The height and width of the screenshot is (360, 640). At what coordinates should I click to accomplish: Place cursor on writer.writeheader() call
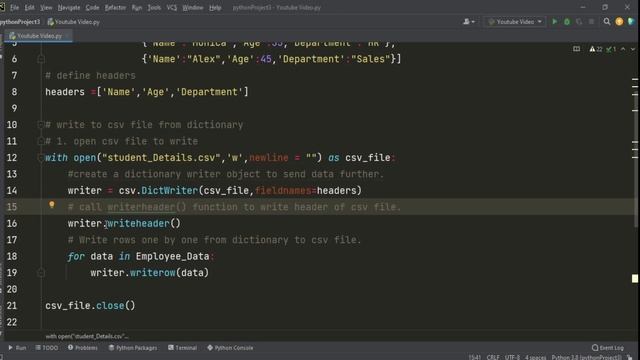pos(124,224)
